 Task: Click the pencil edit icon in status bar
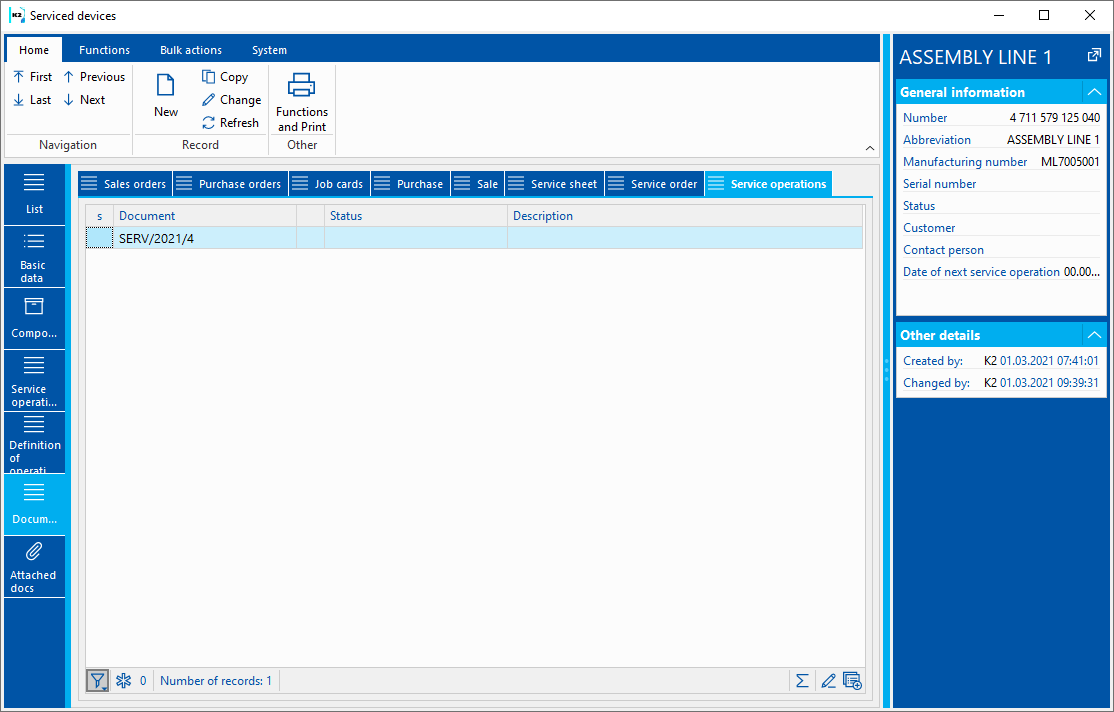click(828, 681)
